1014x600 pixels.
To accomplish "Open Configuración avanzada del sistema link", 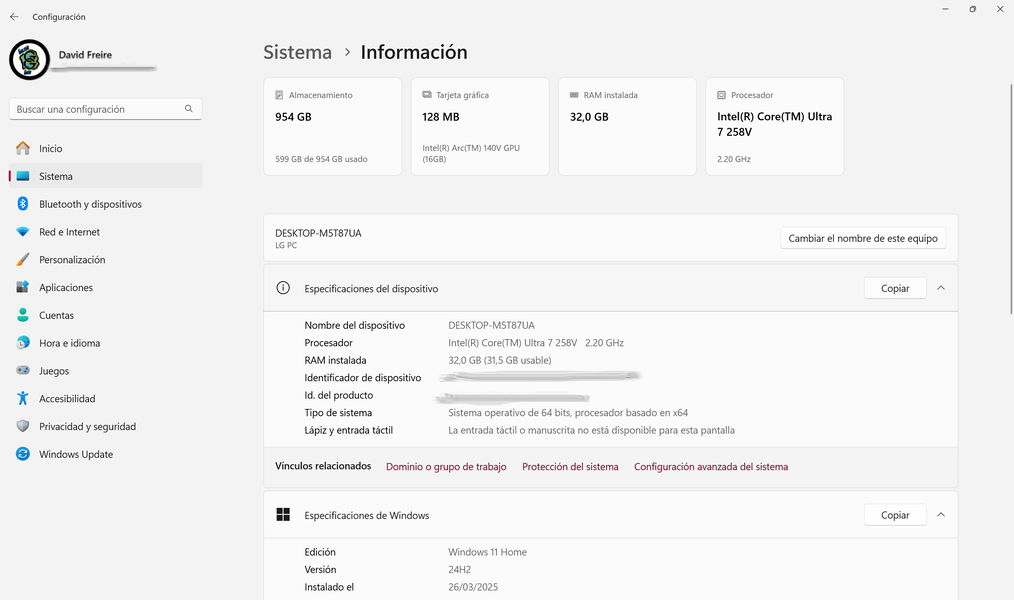I will point(711,467).
